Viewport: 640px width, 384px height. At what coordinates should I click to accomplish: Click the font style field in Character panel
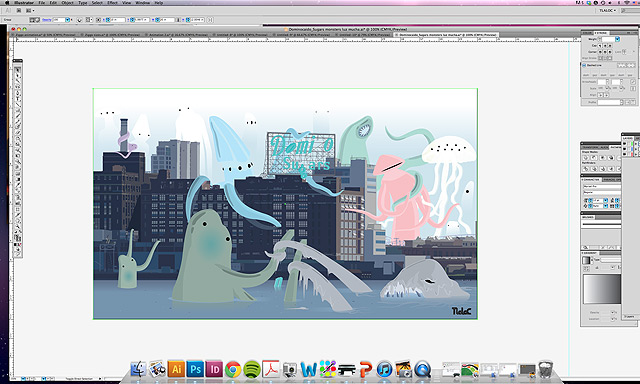click(602, 192)
